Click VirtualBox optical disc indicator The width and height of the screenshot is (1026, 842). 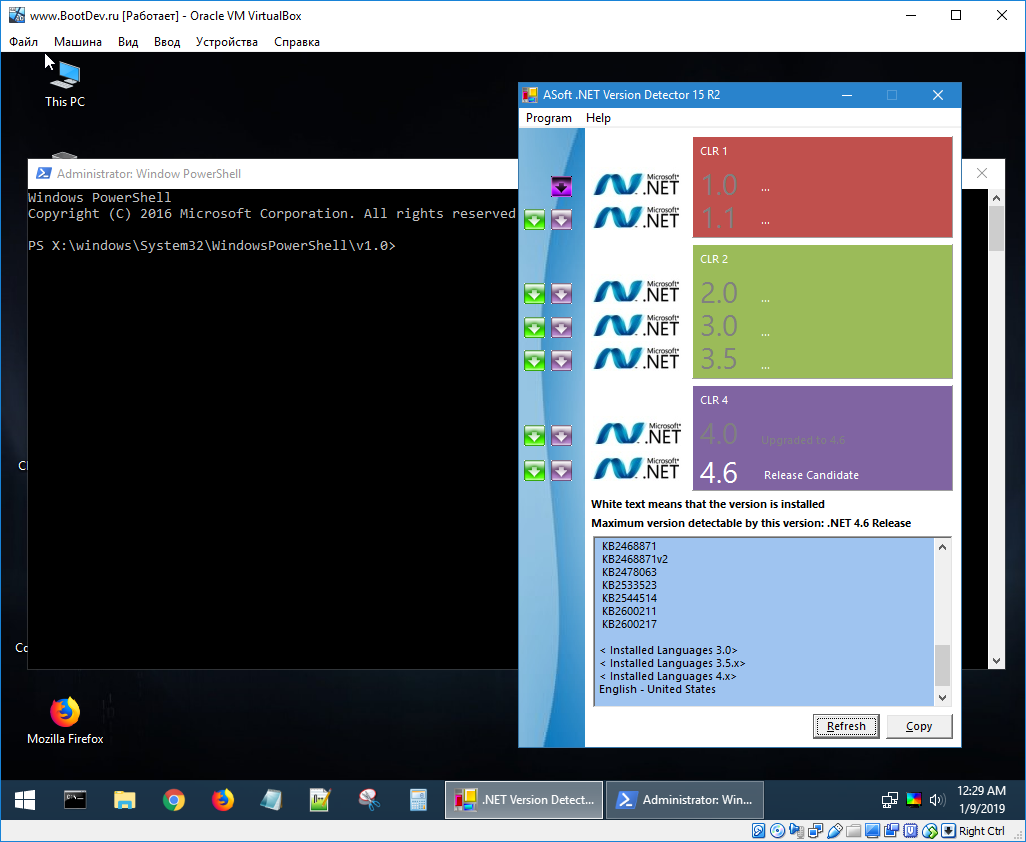(777, 831)
